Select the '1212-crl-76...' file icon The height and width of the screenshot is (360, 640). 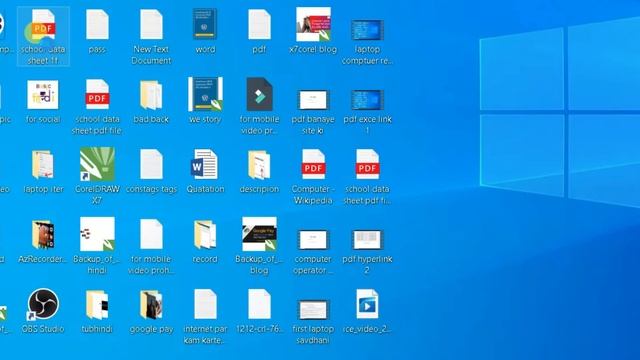point(259,304)
